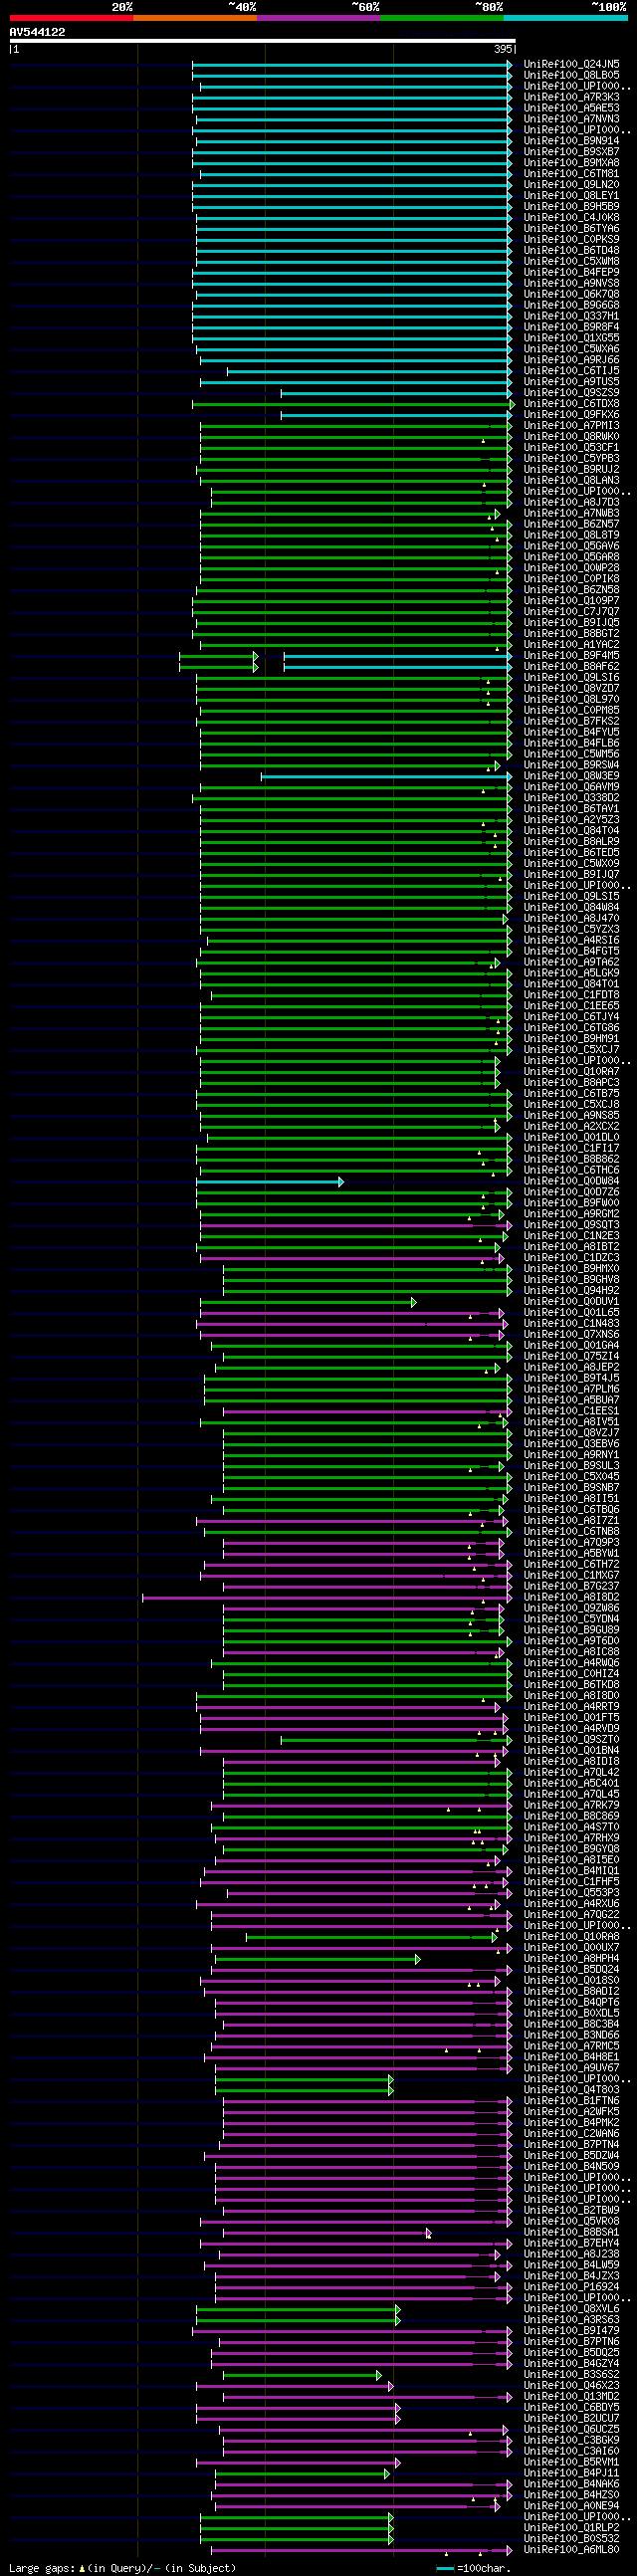Click UniRef100_B9I479 label
Screen dimensions: 637x2576
coord(571,2331)
